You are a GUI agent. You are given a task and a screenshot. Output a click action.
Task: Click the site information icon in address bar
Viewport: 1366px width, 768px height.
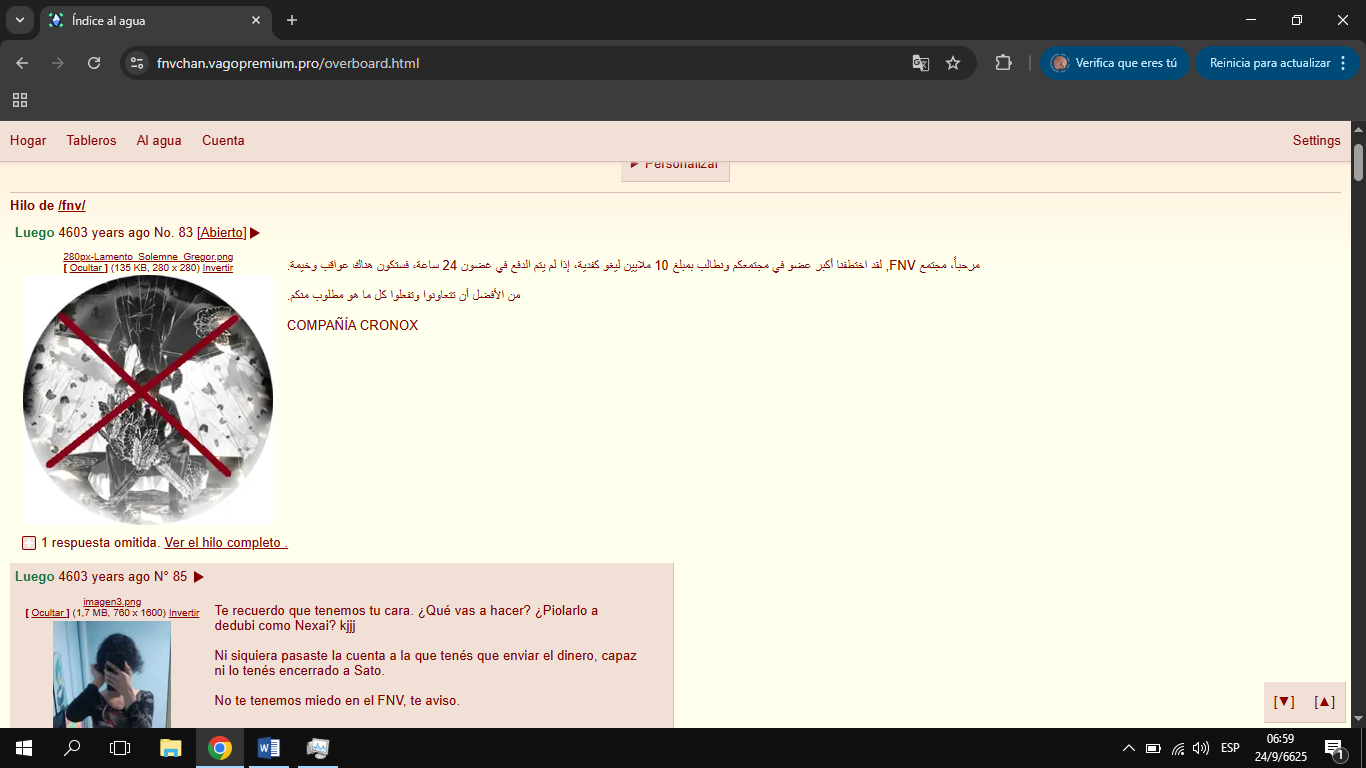138,63
